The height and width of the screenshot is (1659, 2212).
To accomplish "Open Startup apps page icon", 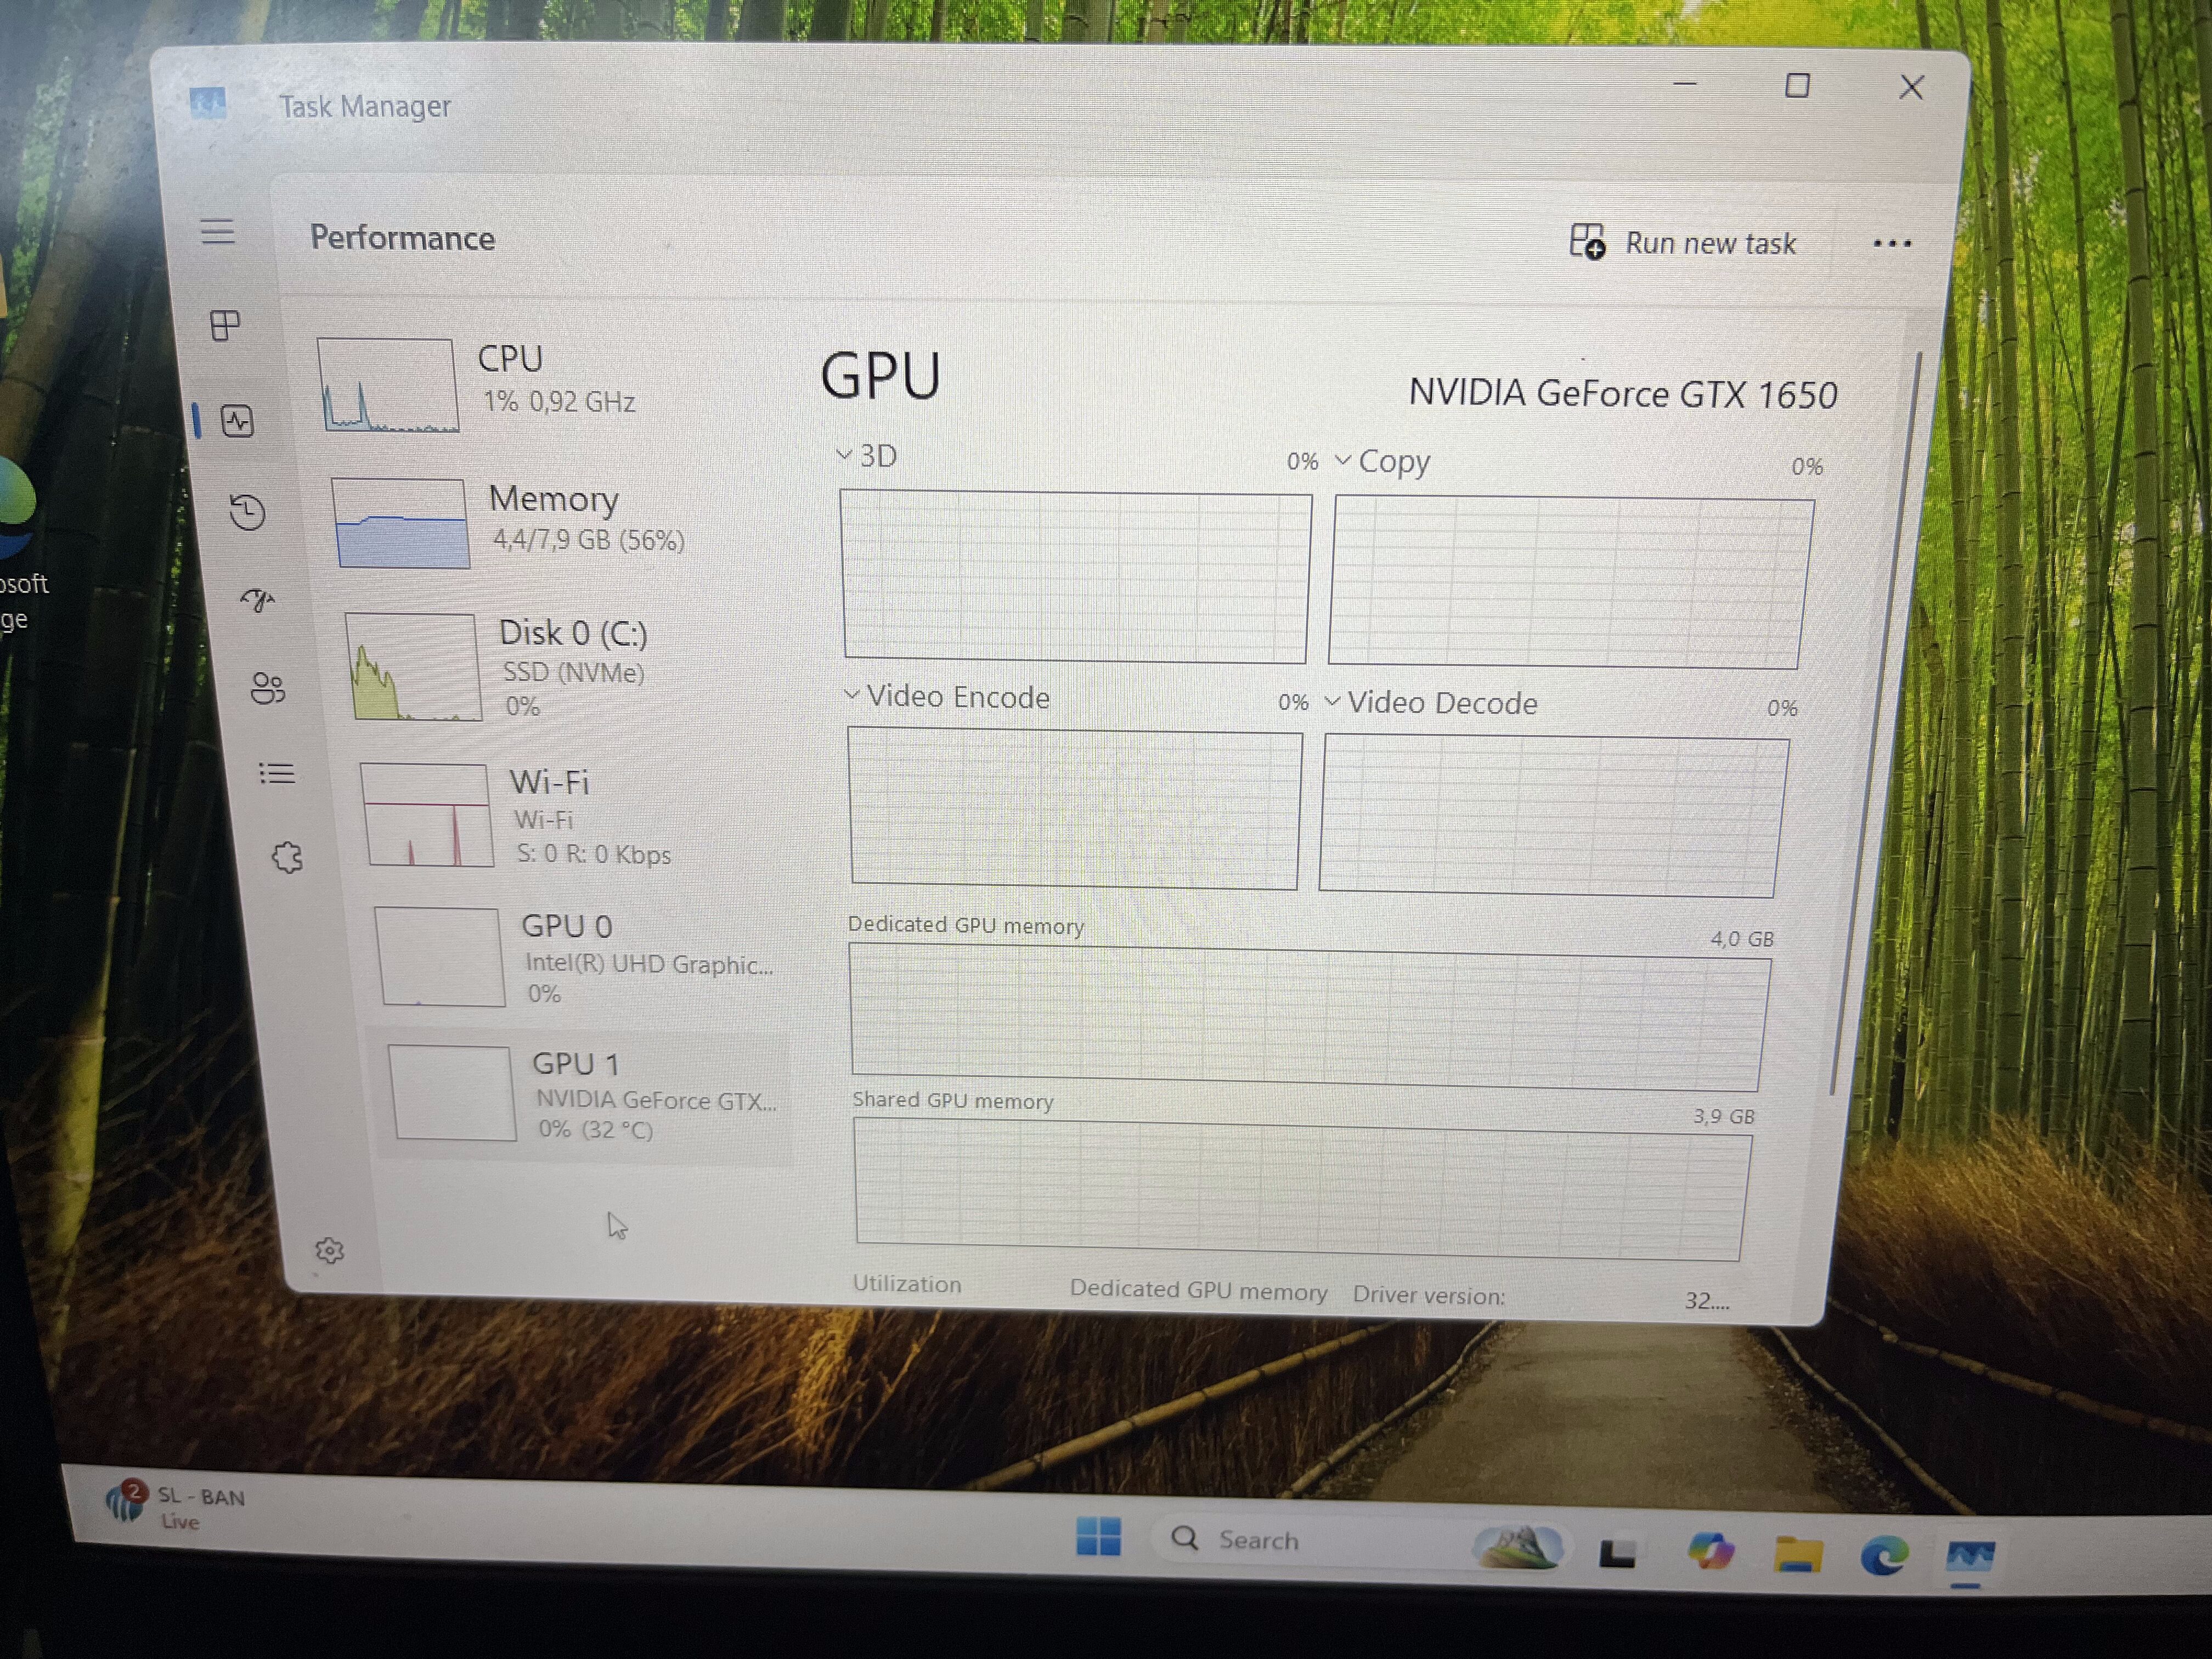I will [x=258, y=599].
